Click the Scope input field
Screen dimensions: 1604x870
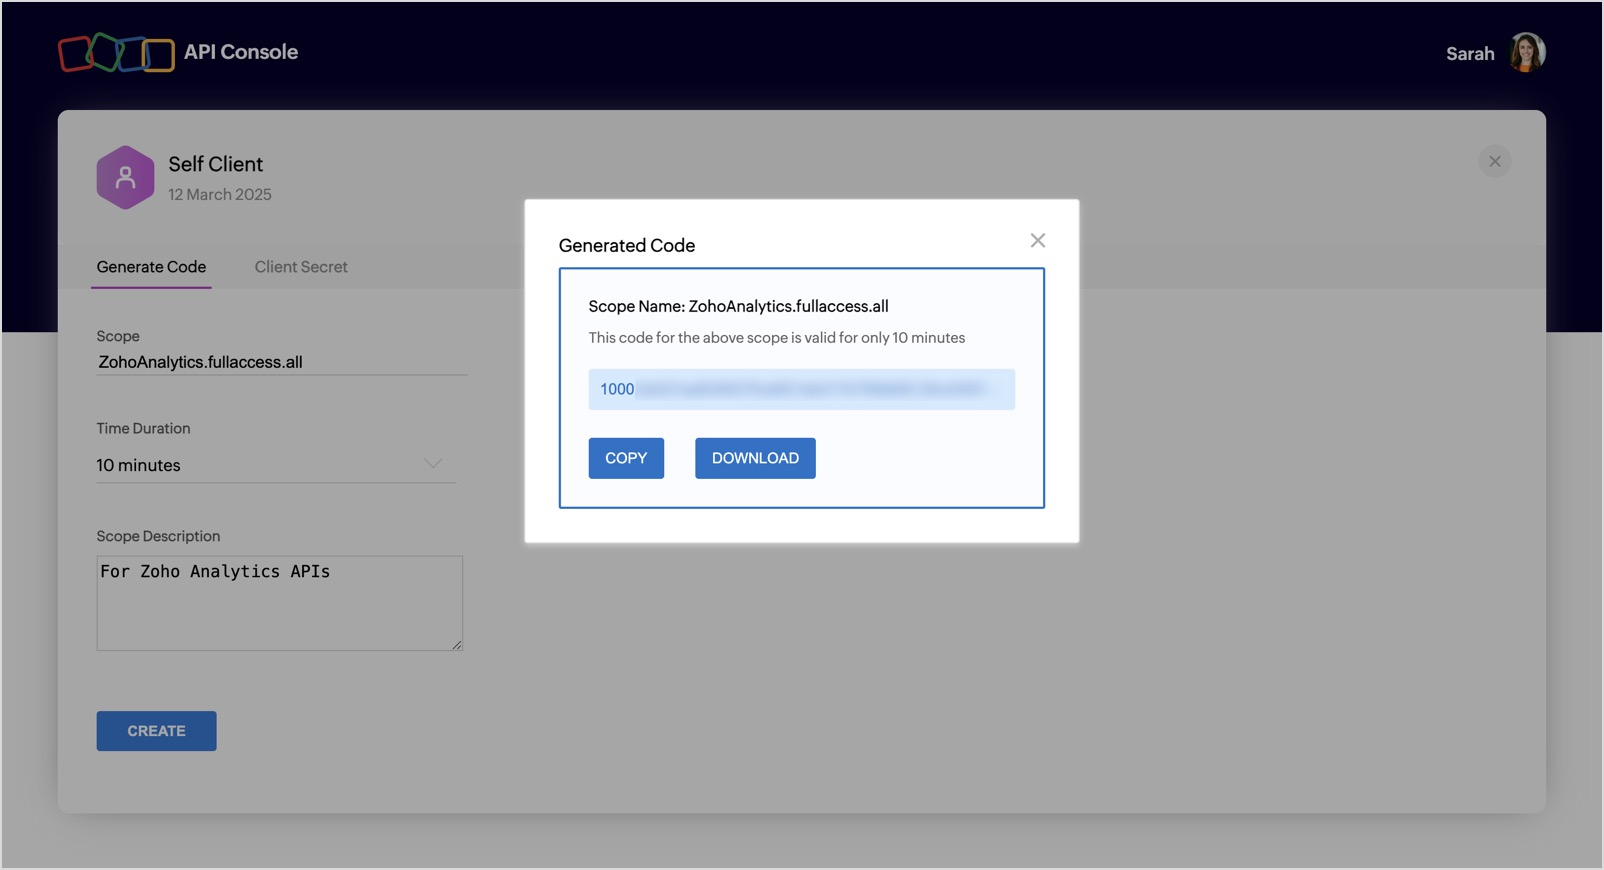282,362
